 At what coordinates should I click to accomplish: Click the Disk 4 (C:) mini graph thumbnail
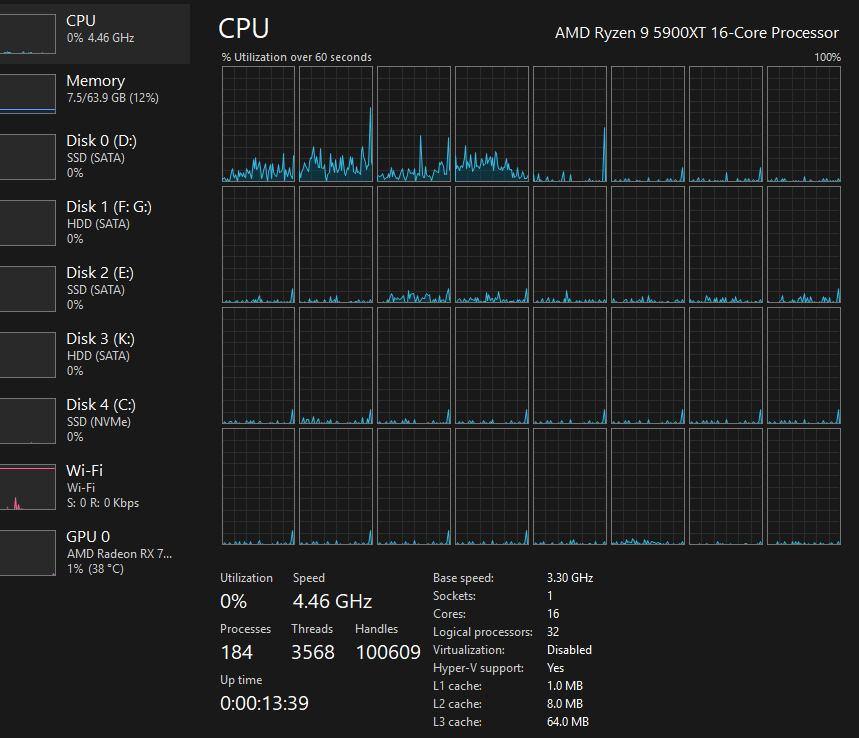point(27,421)
